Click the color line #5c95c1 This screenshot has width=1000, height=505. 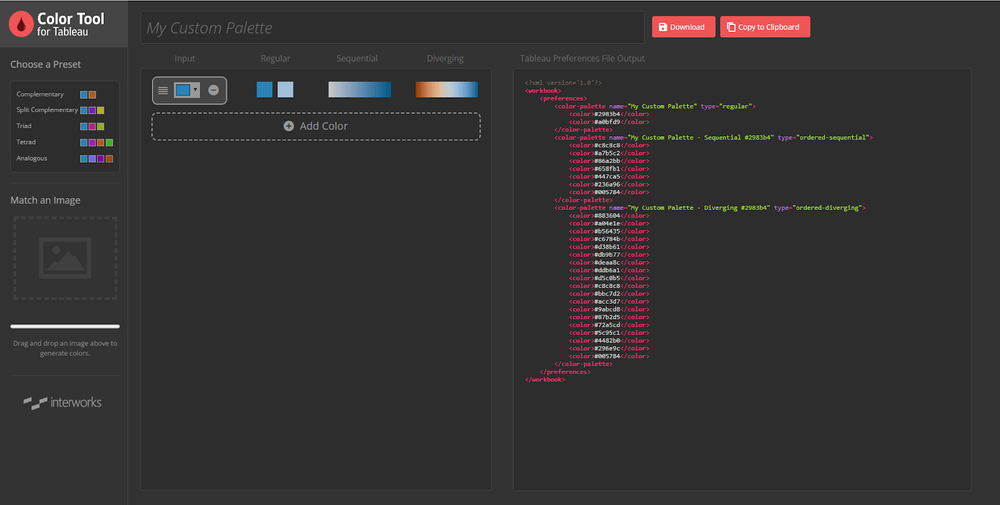click(x=609, y=333)
